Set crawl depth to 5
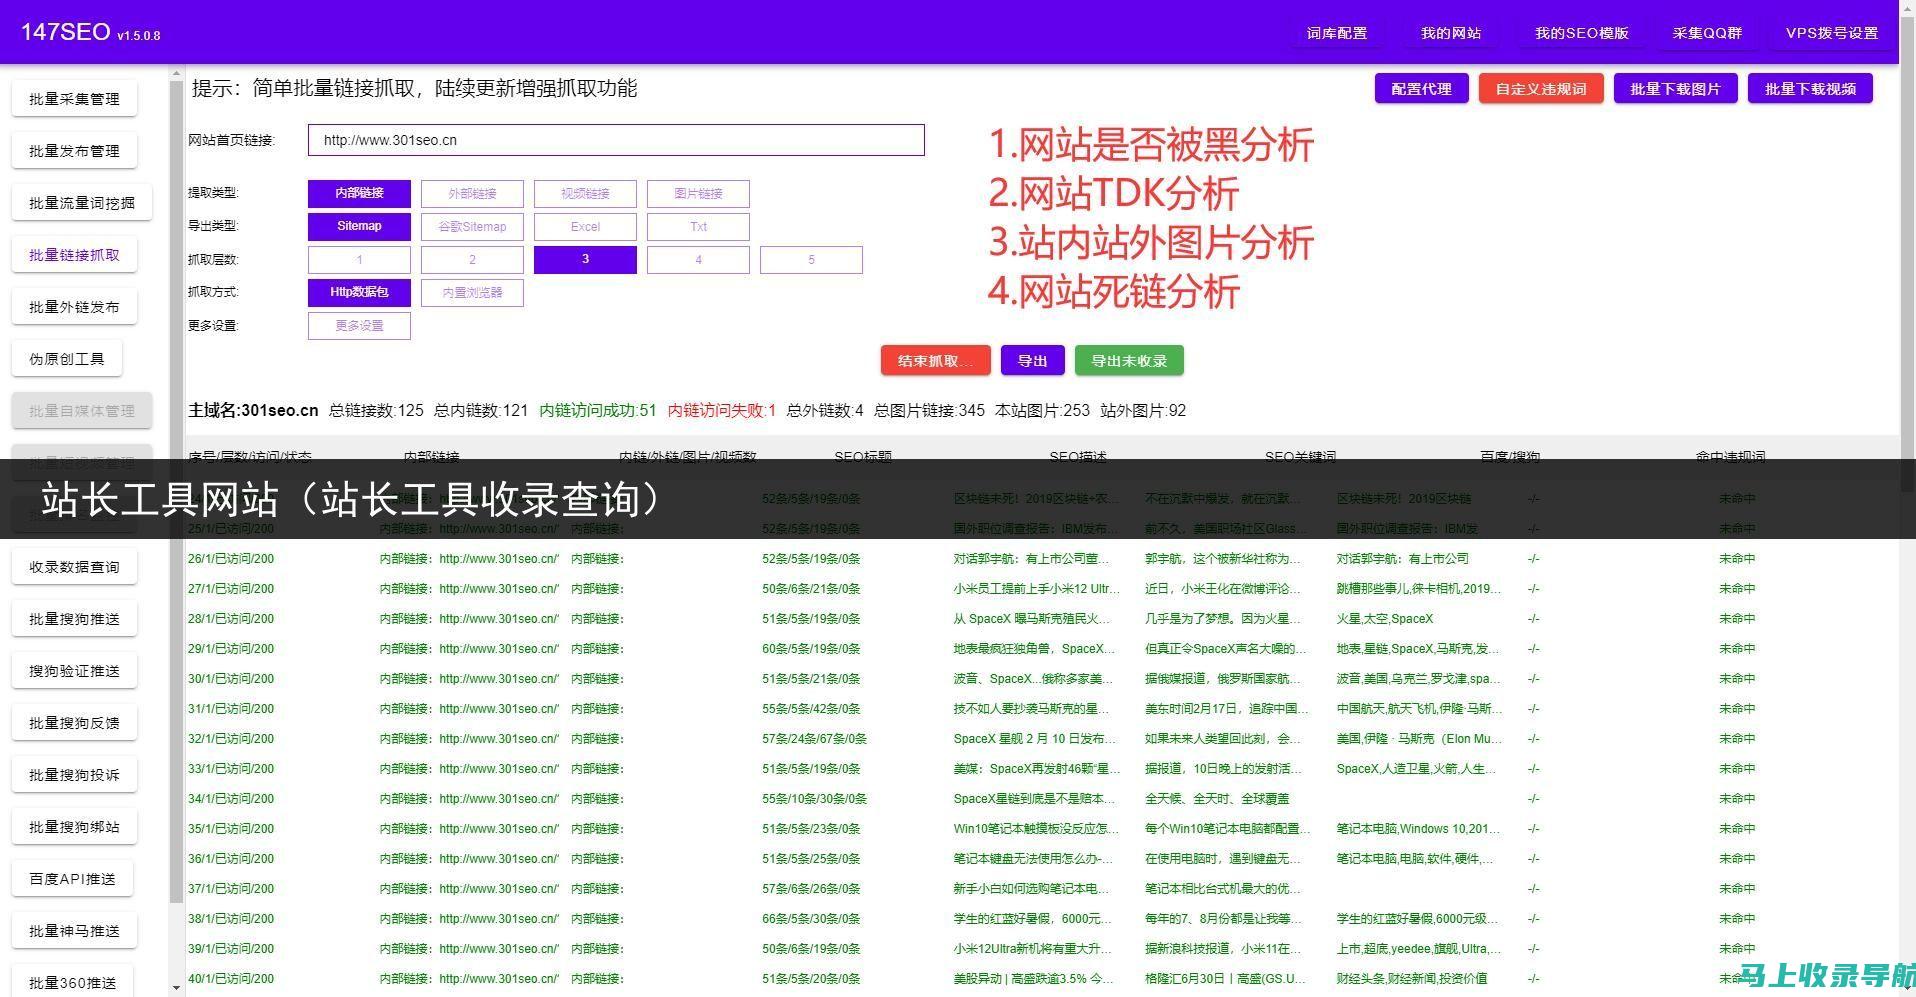The height and width of the screenshot is (997, 1916). 811,259
